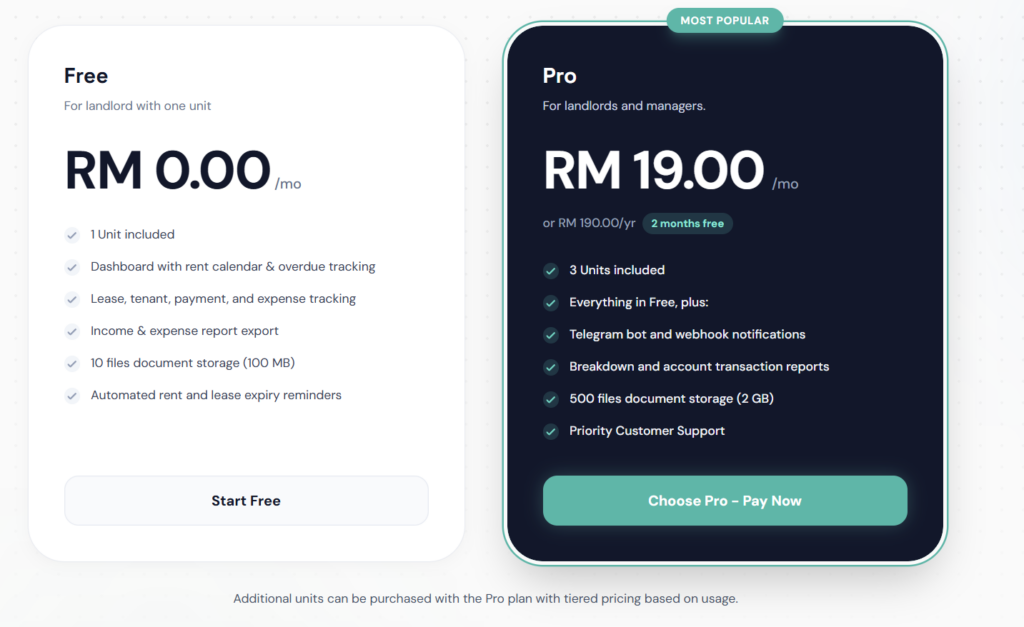
Task: Select the checkmark next to "Priority Customer Support"
Action: (x=550, y=432)
